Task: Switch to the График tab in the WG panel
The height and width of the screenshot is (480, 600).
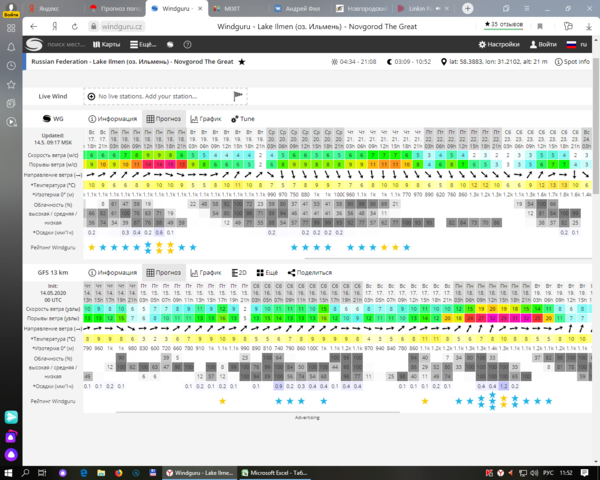Action: pos(205,118)
